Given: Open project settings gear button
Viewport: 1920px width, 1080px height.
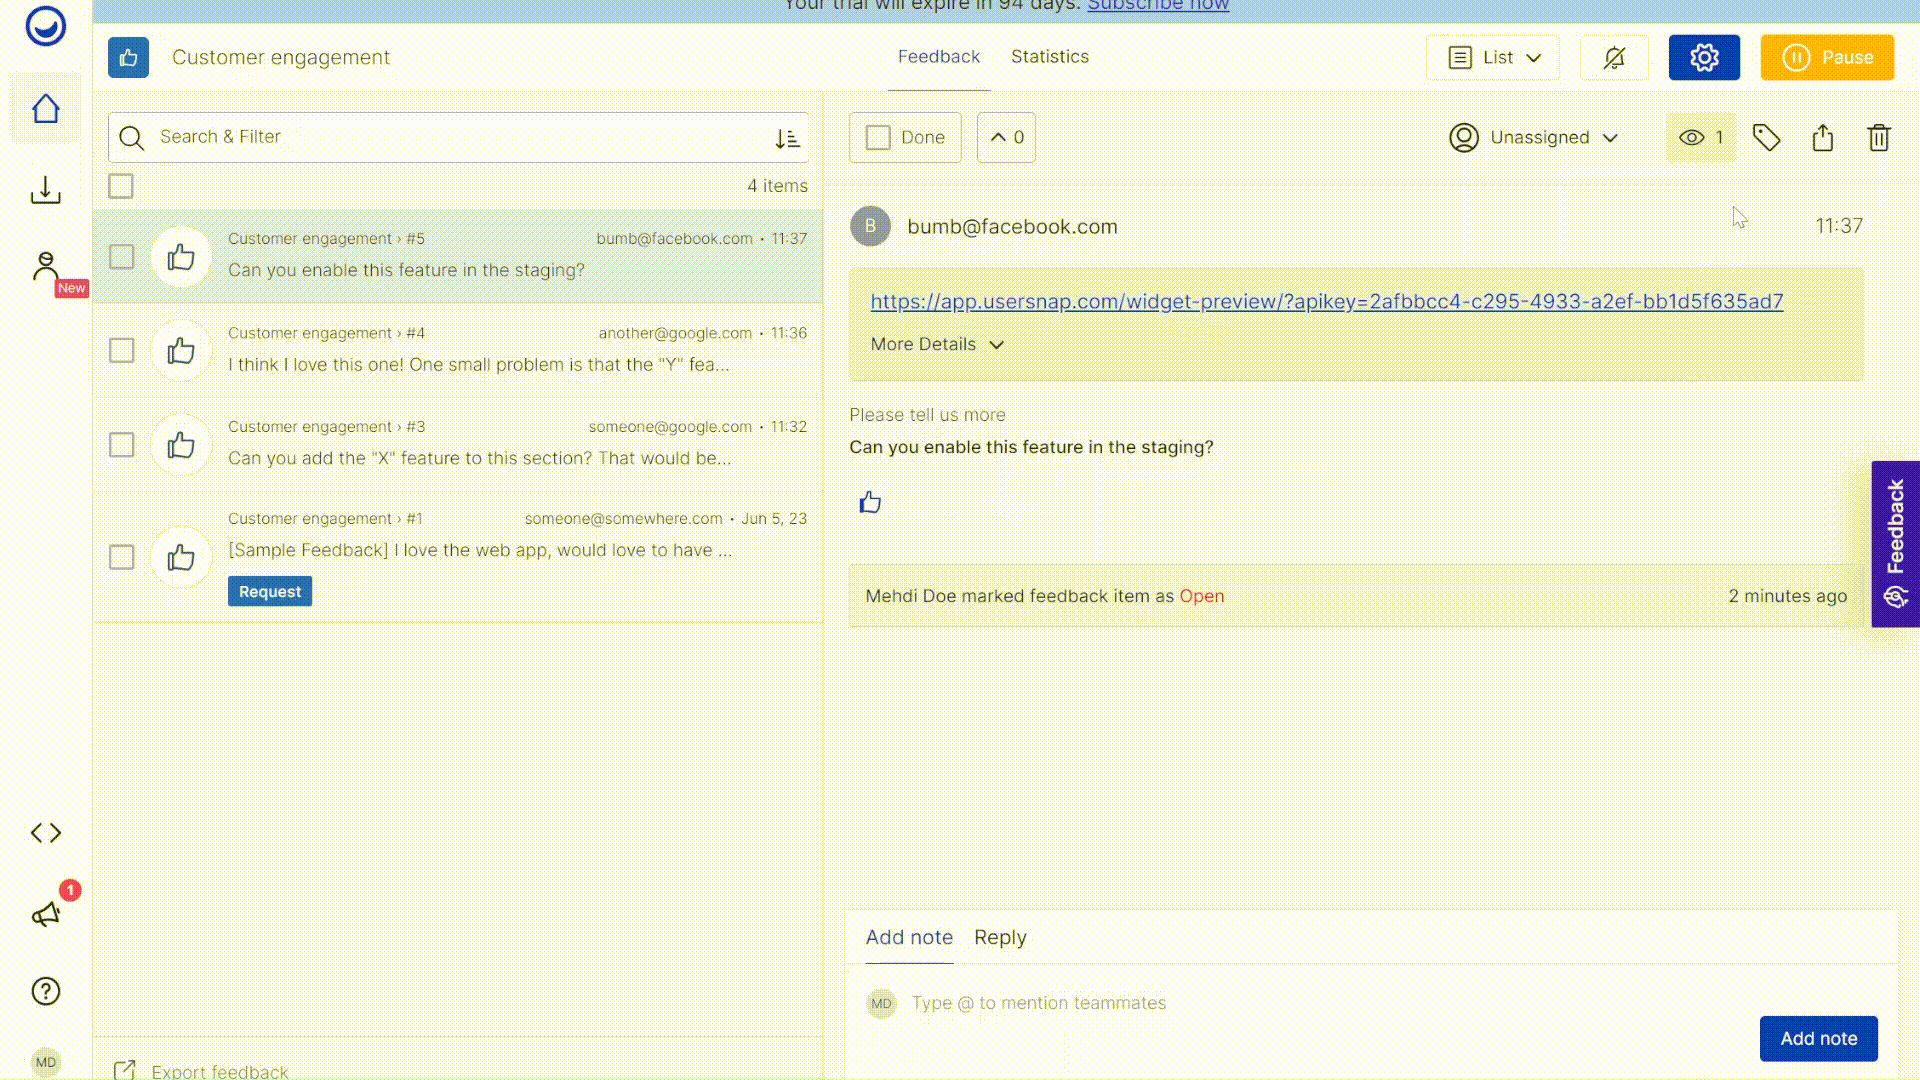Looking at the screenshot, I should click(1703, 58).
